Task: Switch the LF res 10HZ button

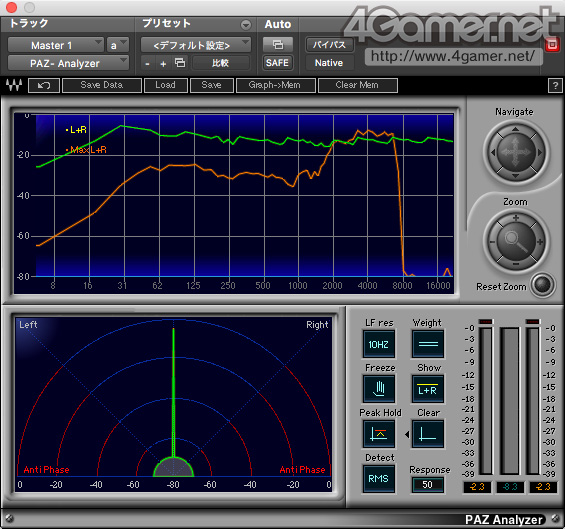Action: tap(379, 344)
